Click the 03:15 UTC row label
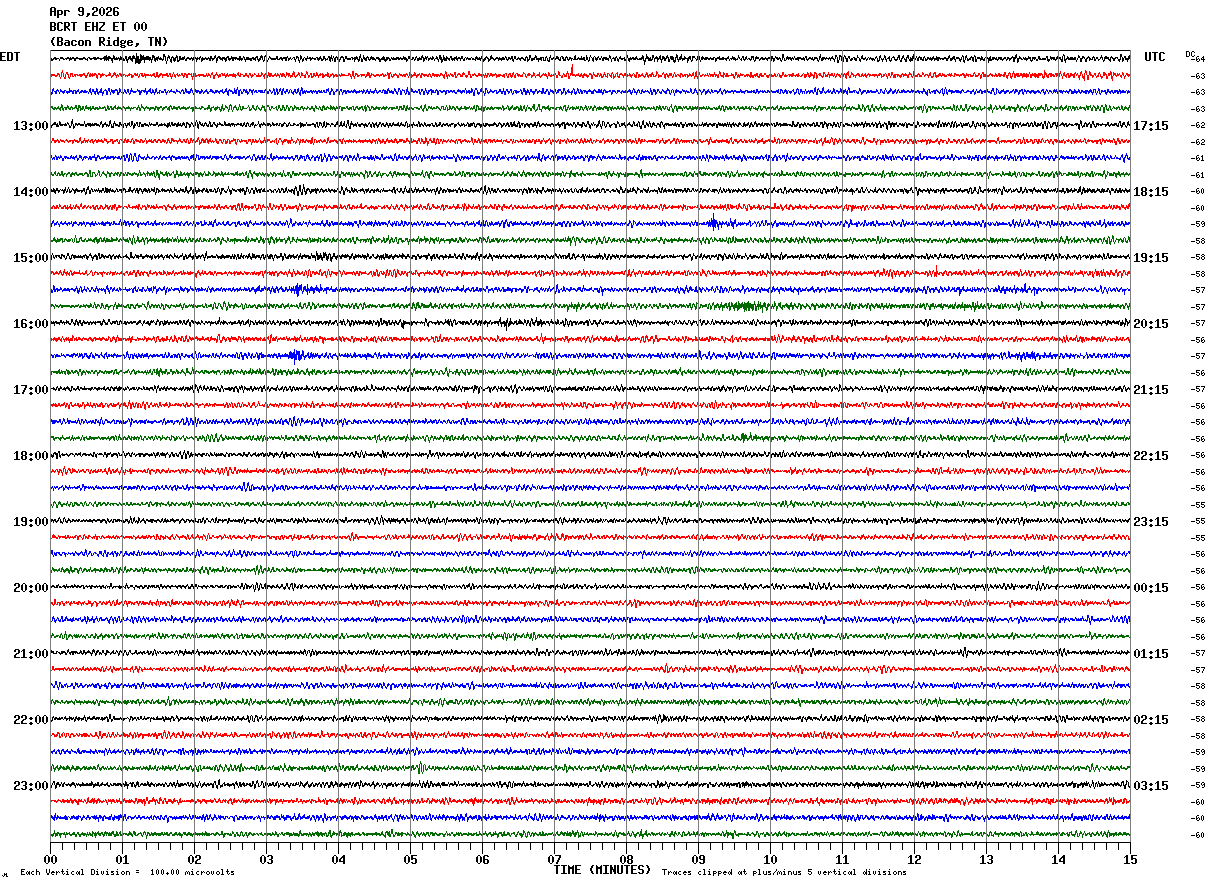1210x886 pixels. pos(1151,786)
